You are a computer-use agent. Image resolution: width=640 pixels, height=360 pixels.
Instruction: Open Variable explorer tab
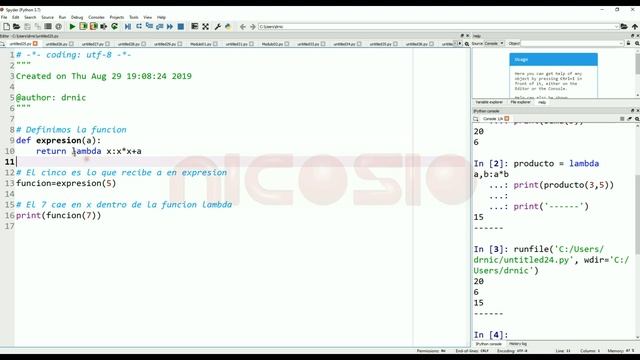(489, 102)
